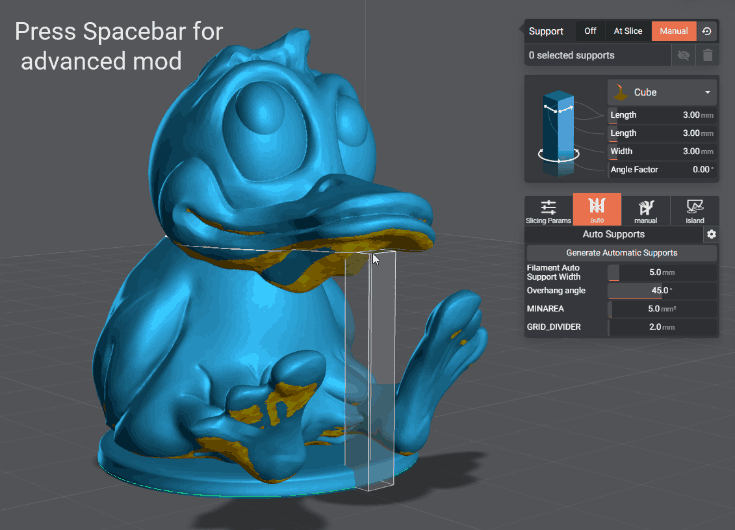Toggle visibility of selected supports

[x=683, y=55]
